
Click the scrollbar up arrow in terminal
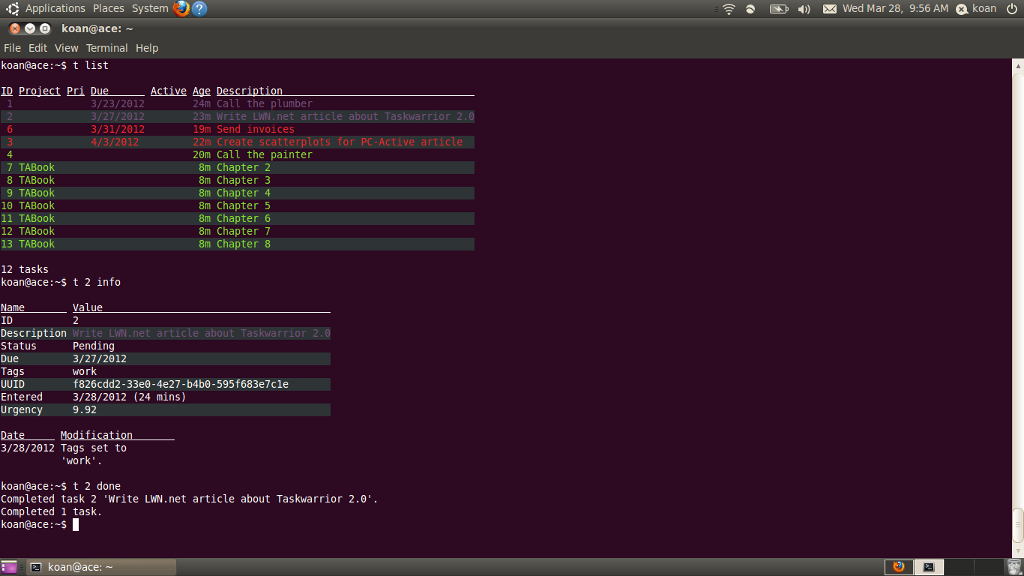coord(1018,65)
